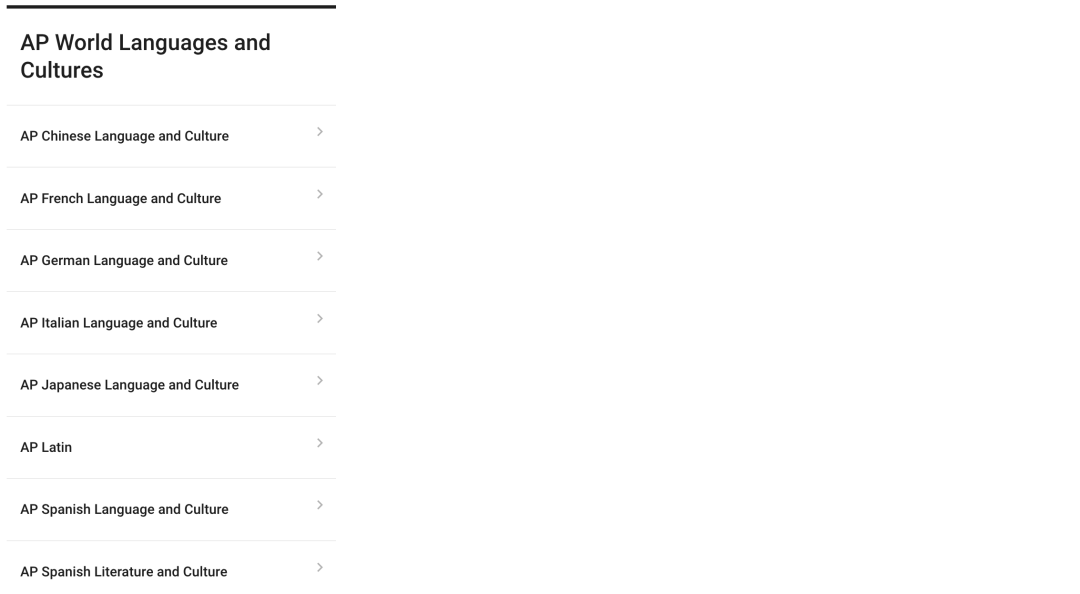
Task: Click the arrow icon next to AP French Language and Culture
Action: coord(320,194)
